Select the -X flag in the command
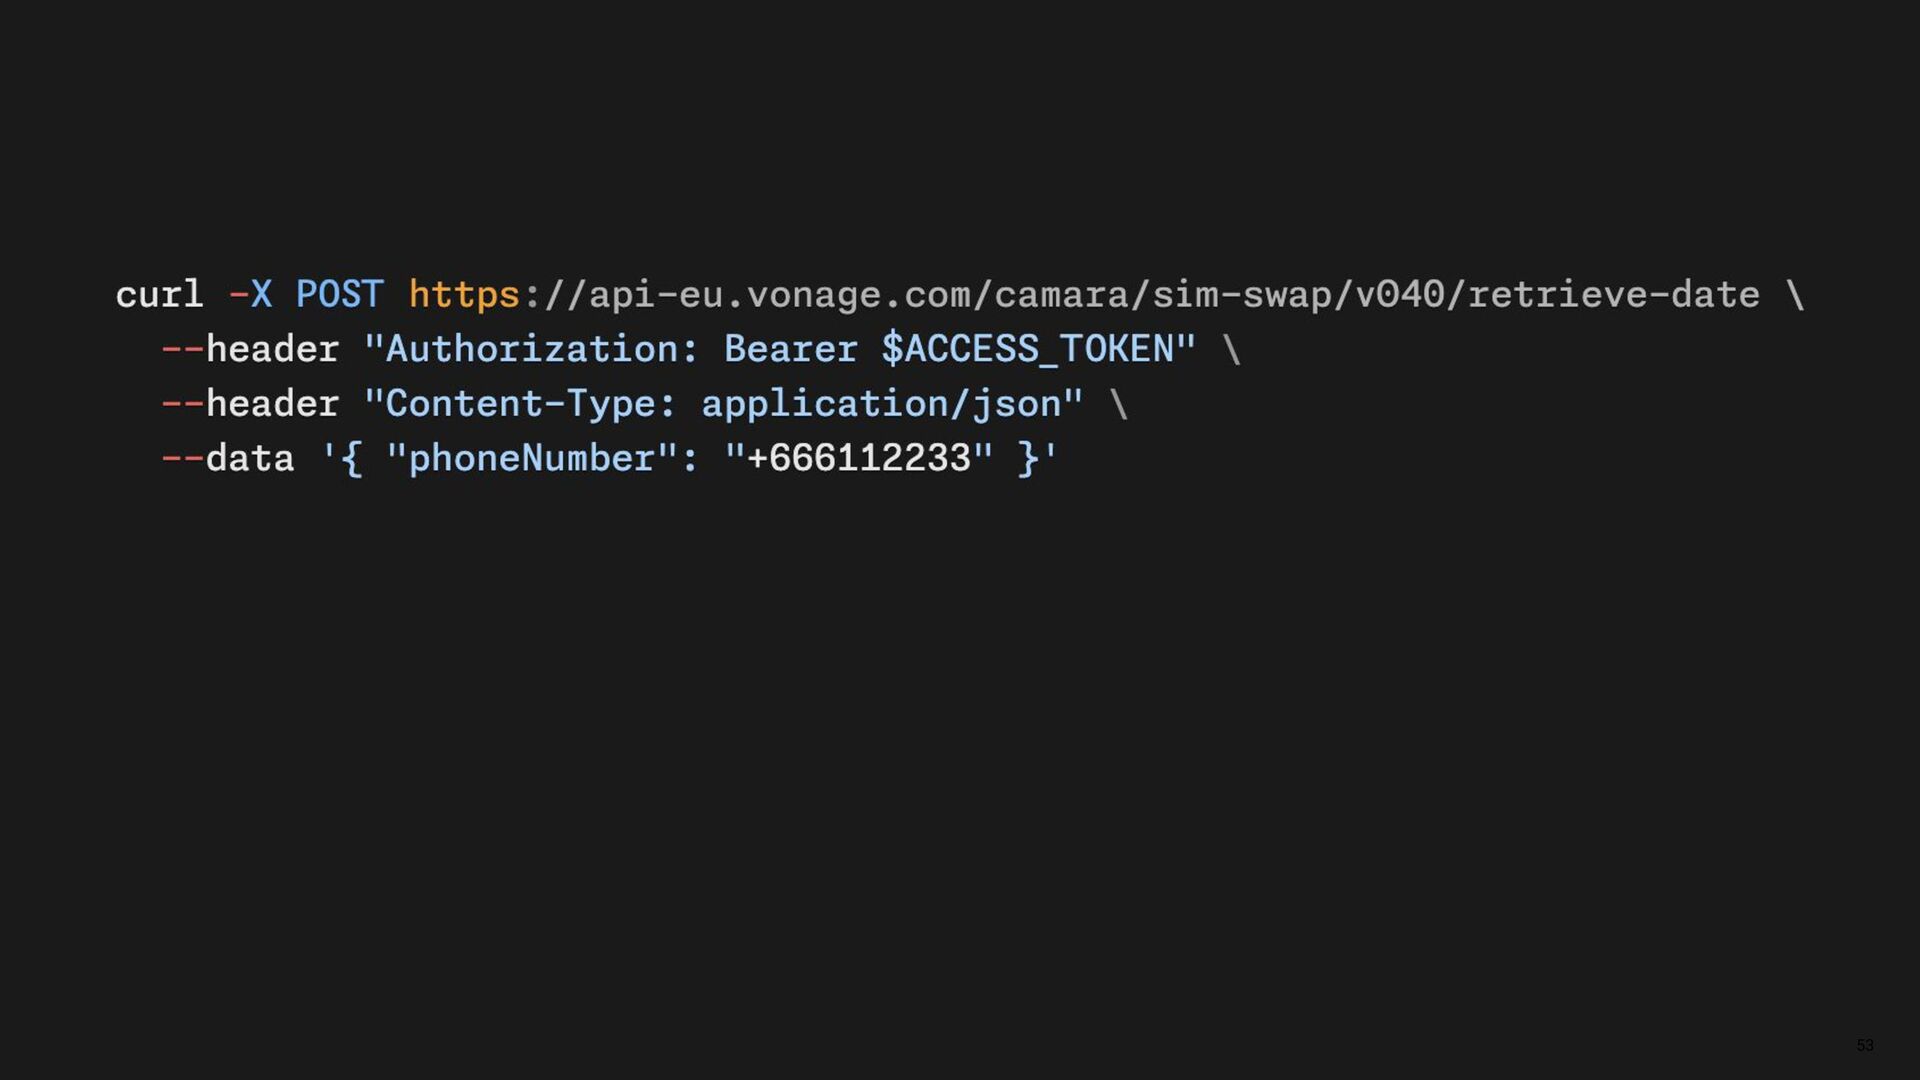This screenshot has width=1920, height=1080. pyautogui.click(x=250, y=295)
